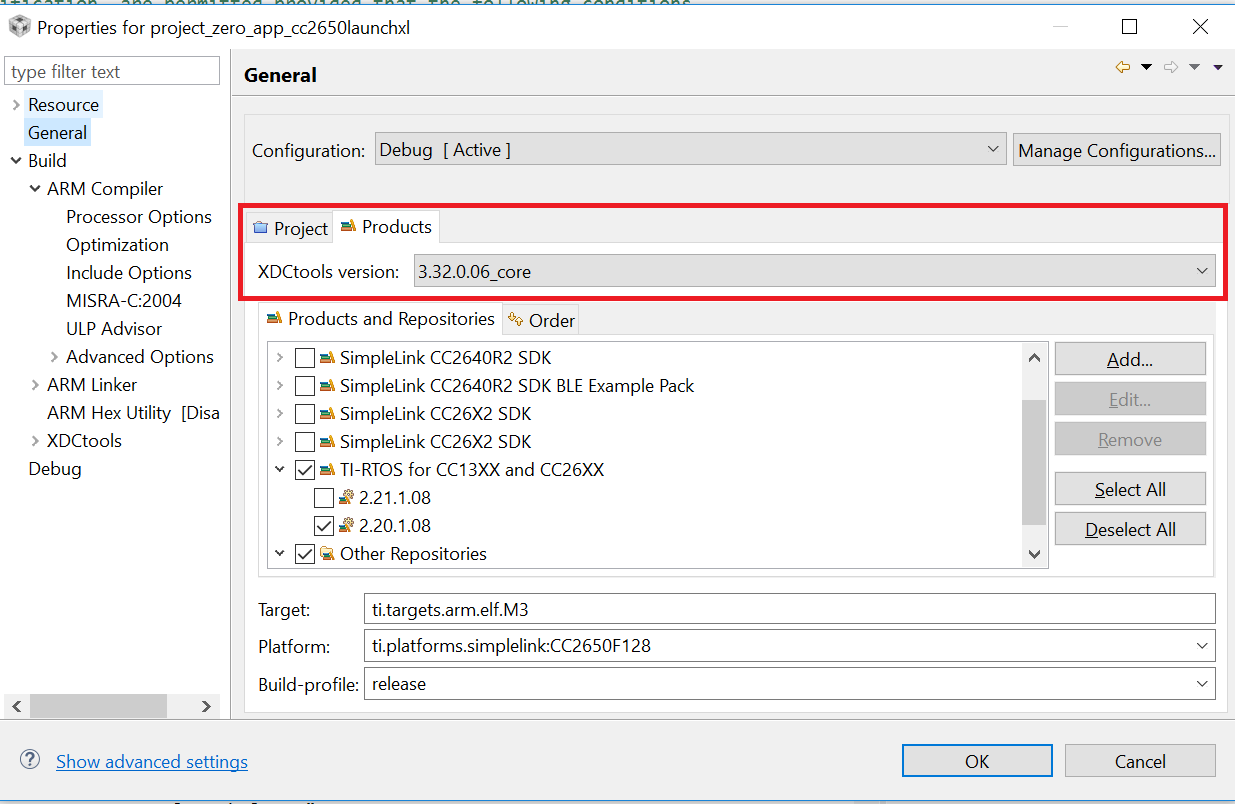Select Processor Options in the tree
Image resolution: width=1235 pixels, height=804 pixels.
click(139, 216)
